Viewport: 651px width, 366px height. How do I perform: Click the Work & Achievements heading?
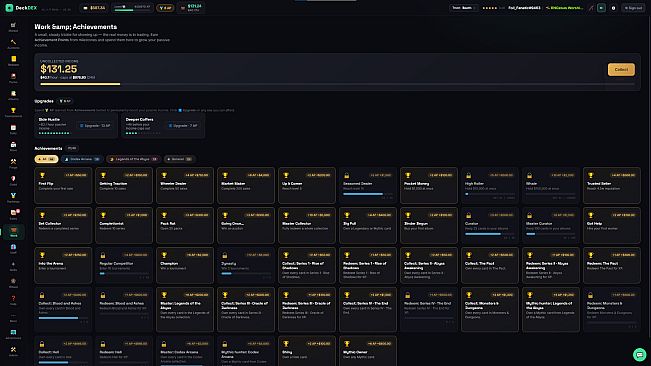(x=76, y=27)
